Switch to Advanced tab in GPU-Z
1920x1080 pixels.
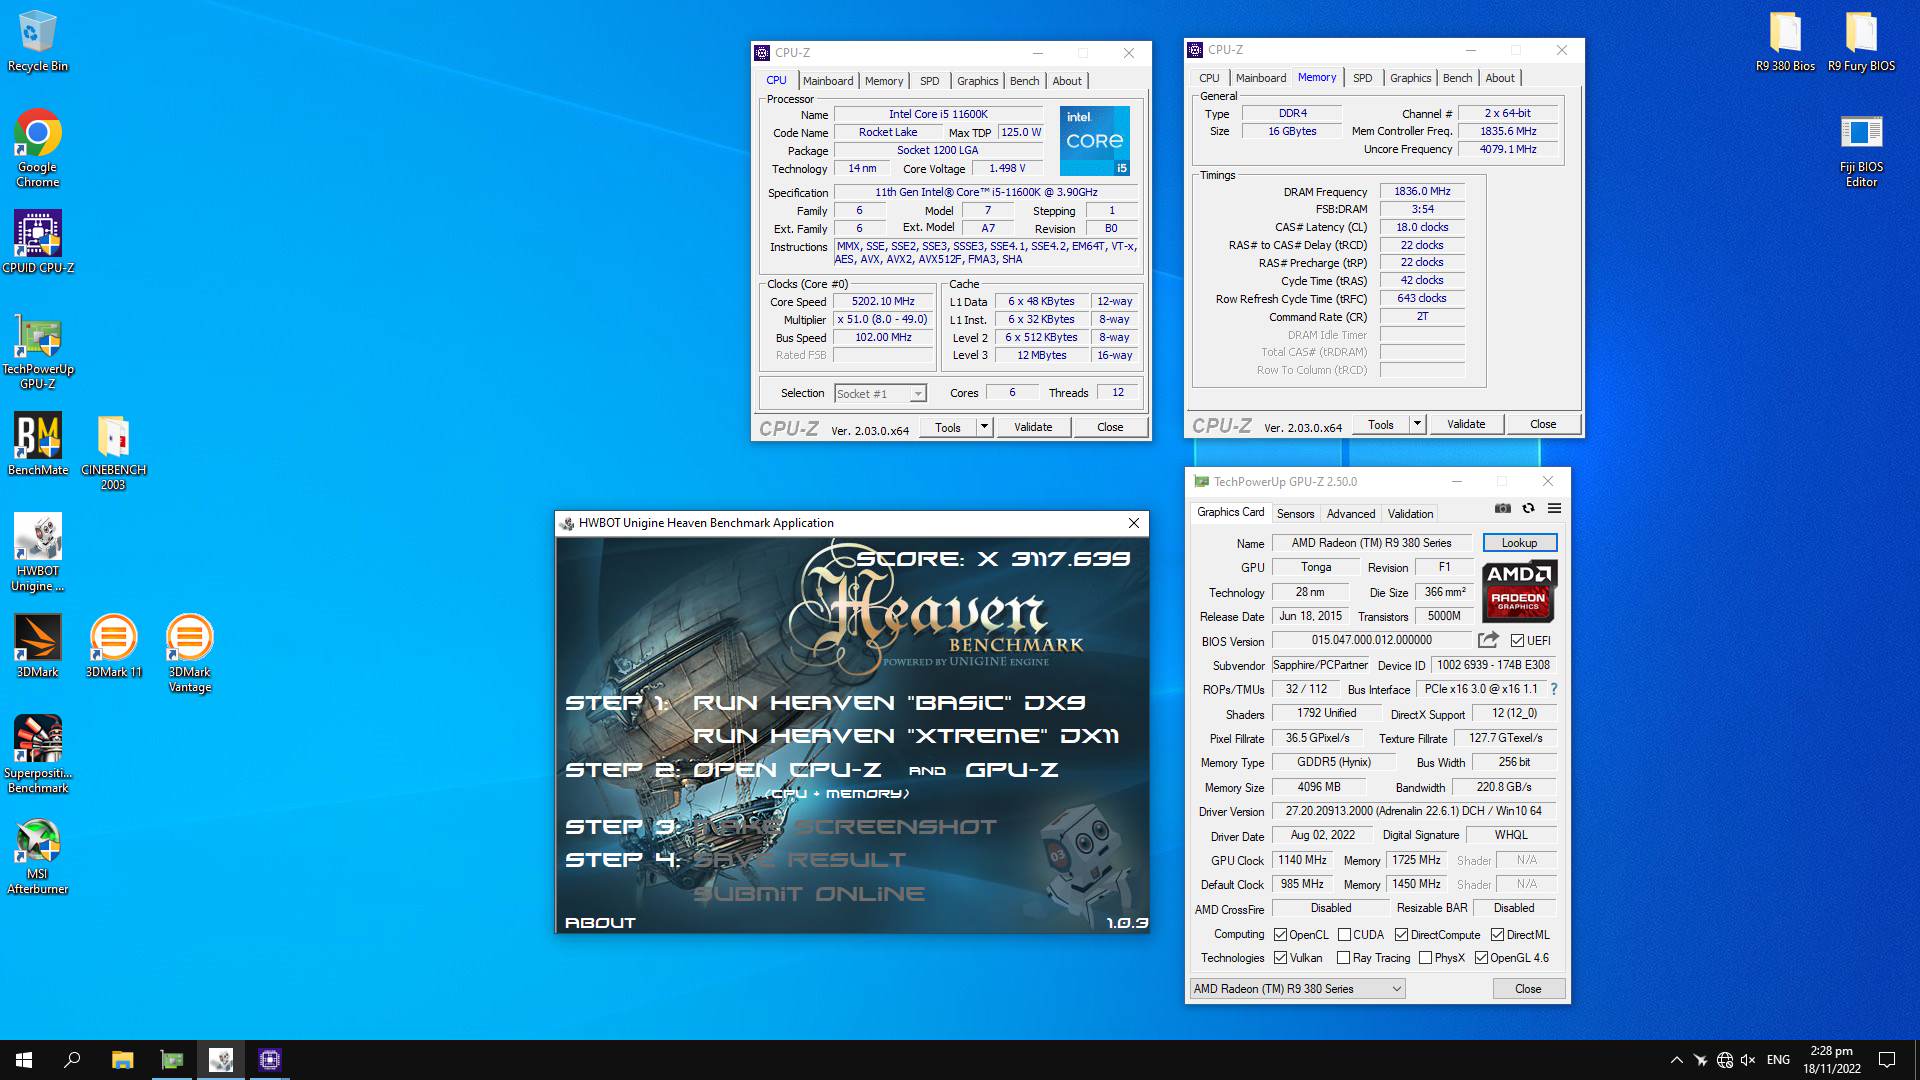tap(1351, 514)
